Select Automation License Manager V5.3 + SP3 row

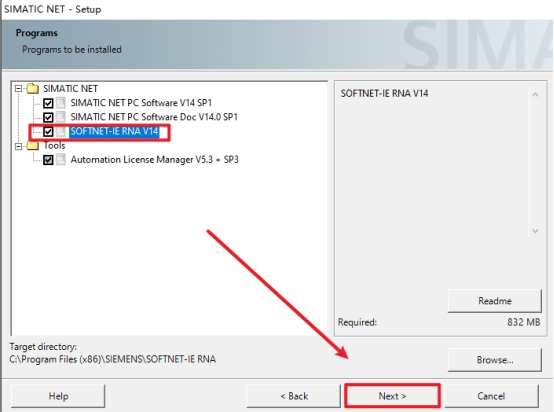coord(154,160)
